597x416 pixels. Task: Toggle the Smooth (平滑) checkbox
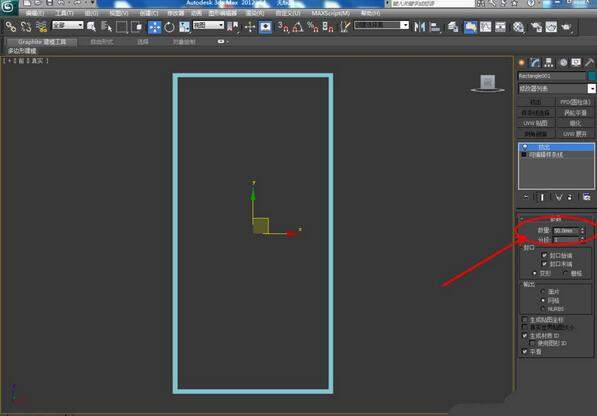click(x=525, y=352)
